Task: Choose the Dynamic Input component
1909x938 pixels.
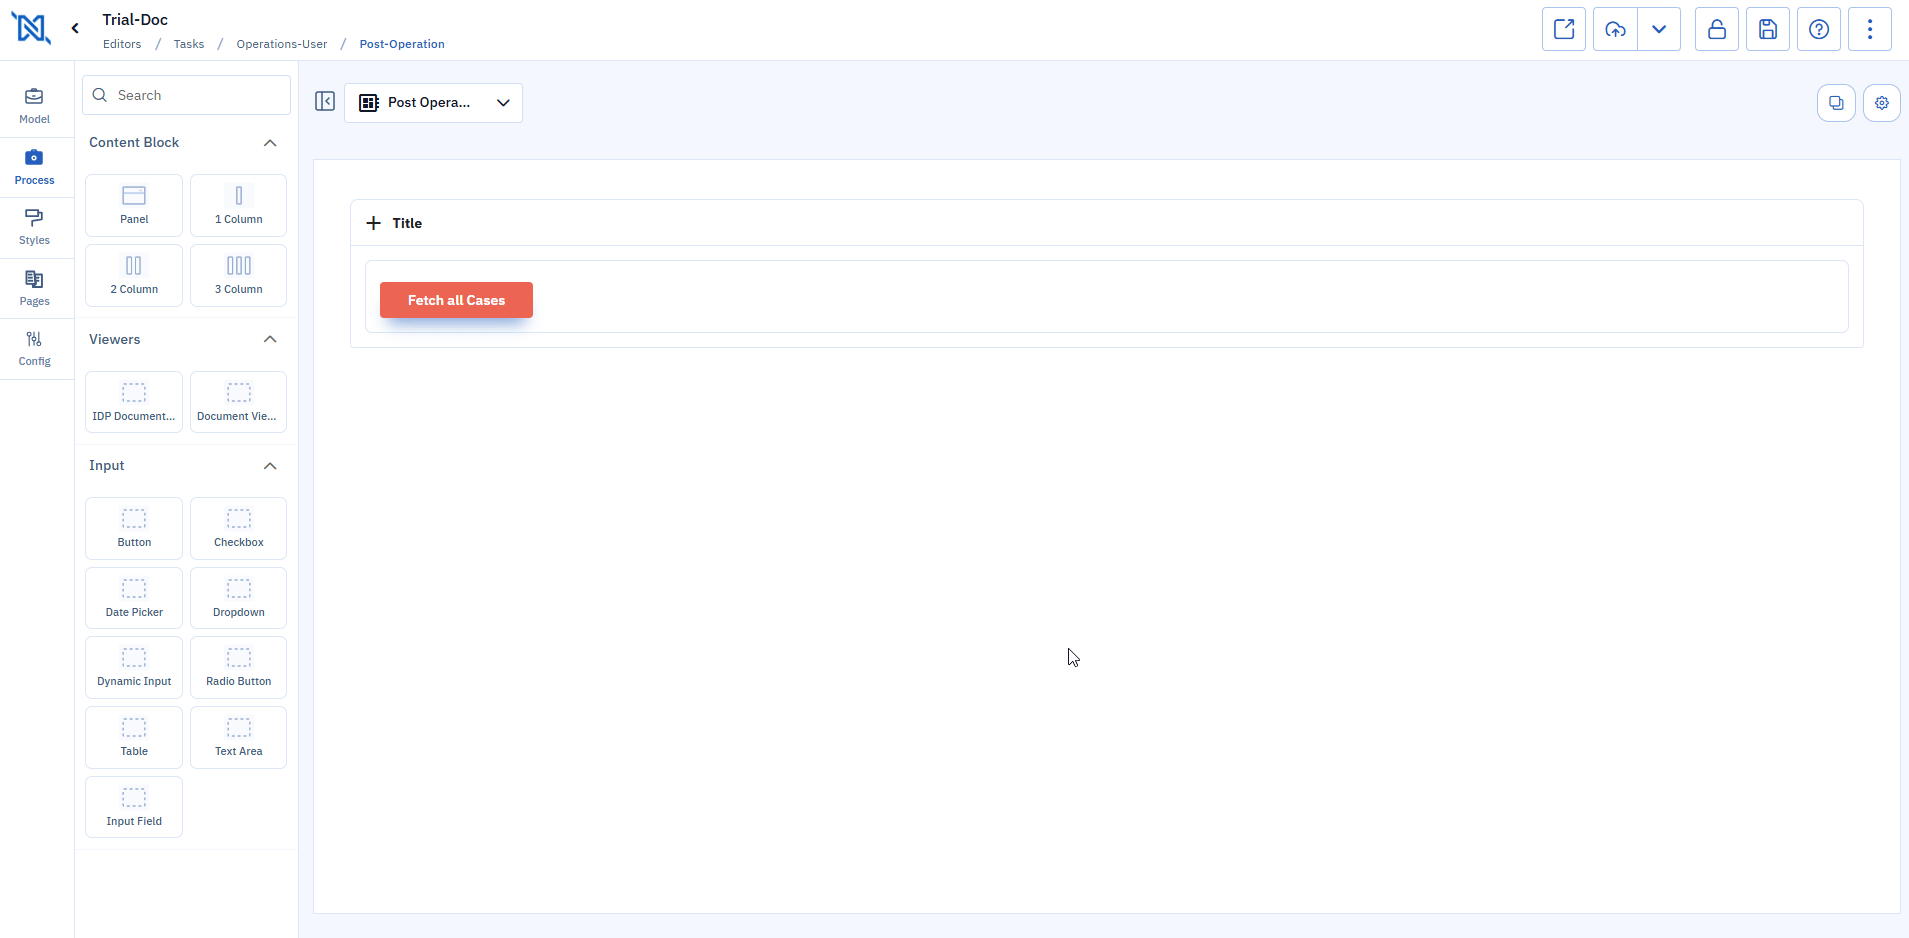Action: [134, 667]
